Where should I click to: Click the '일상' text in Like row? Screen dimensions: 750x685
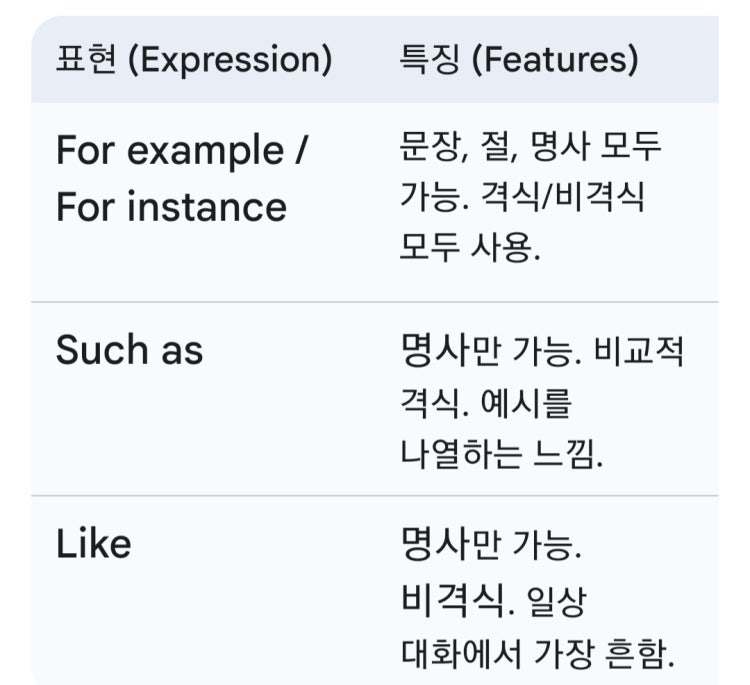(556, 601)
